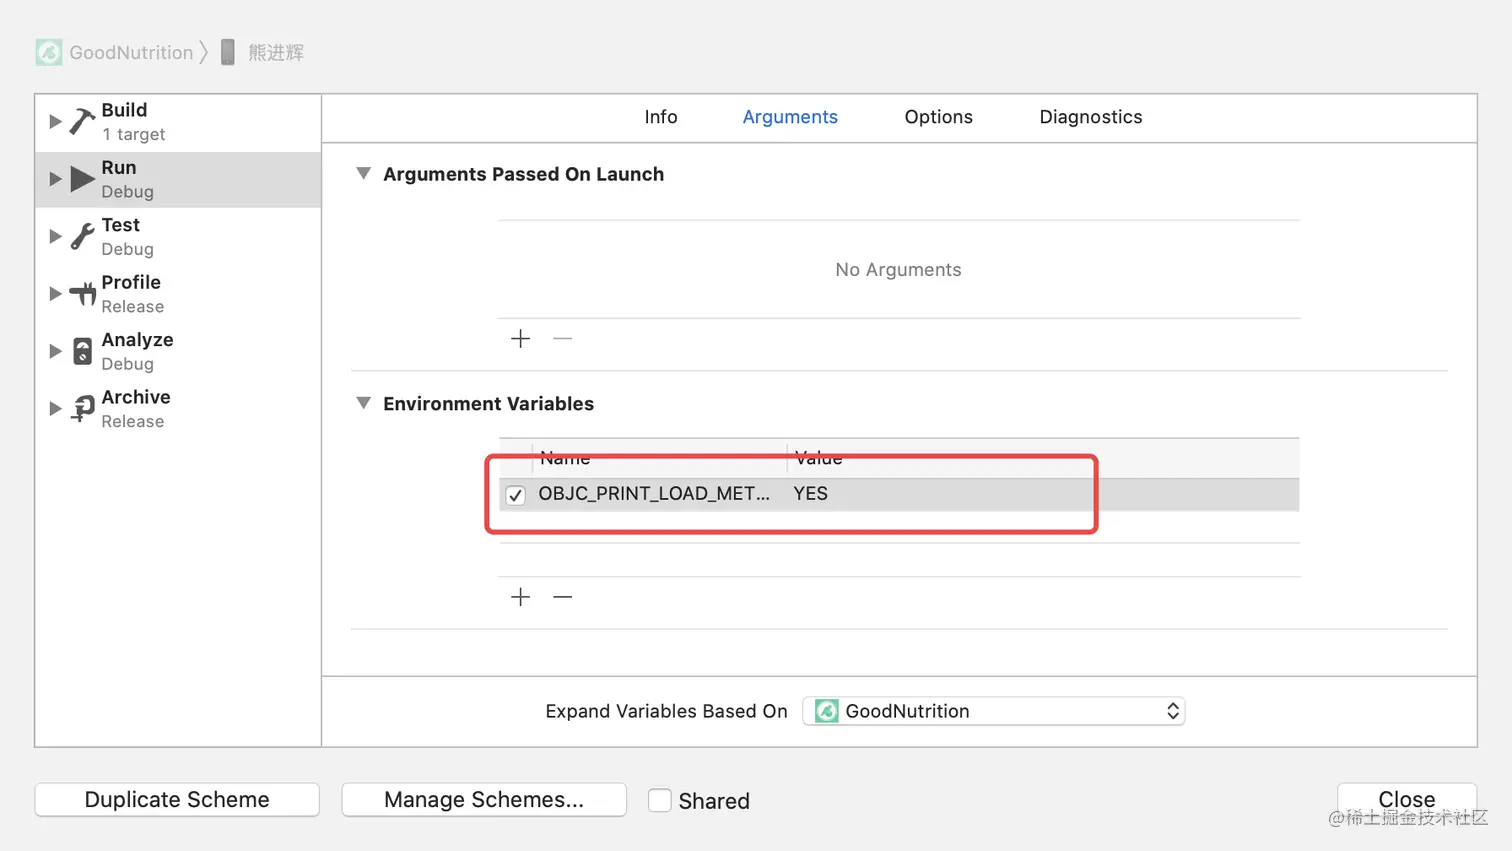Image resolution: width=1512 pixels, height=851 pixels.
Task: Click the Run play icon
Action: [82, 180]
